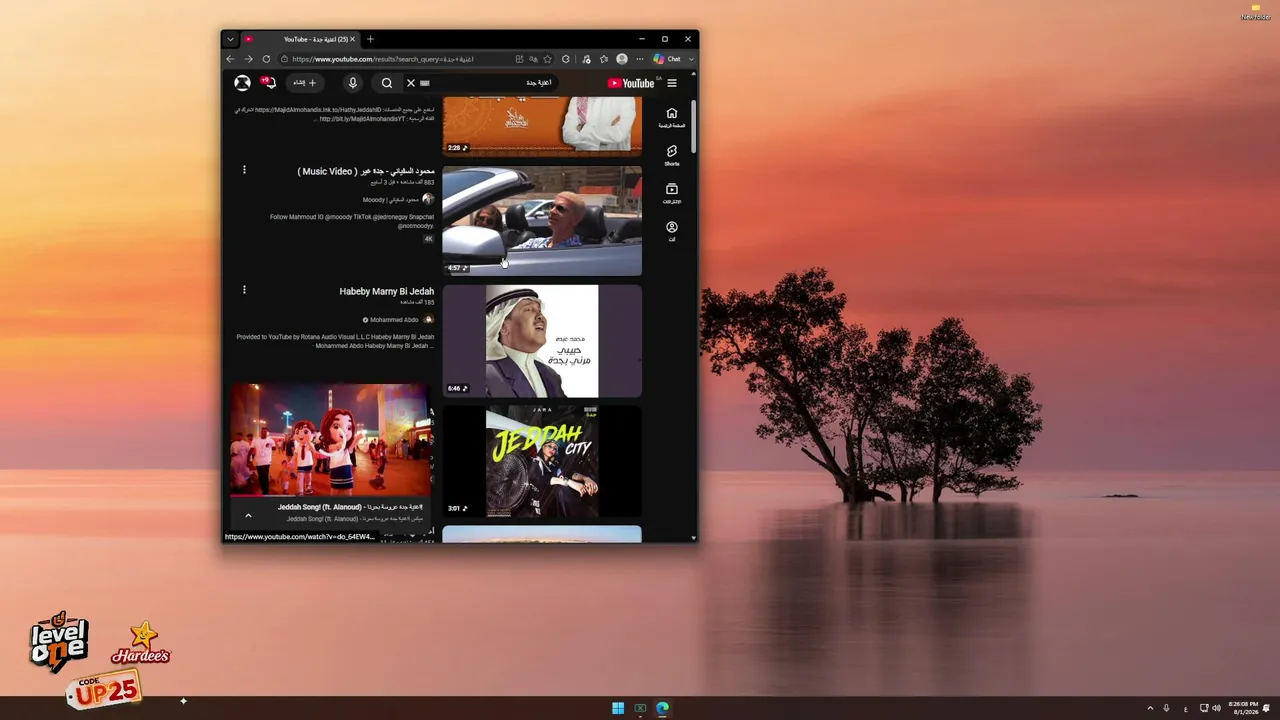Play the orange thumbnail video lasting 2:28

pos(542,126)
